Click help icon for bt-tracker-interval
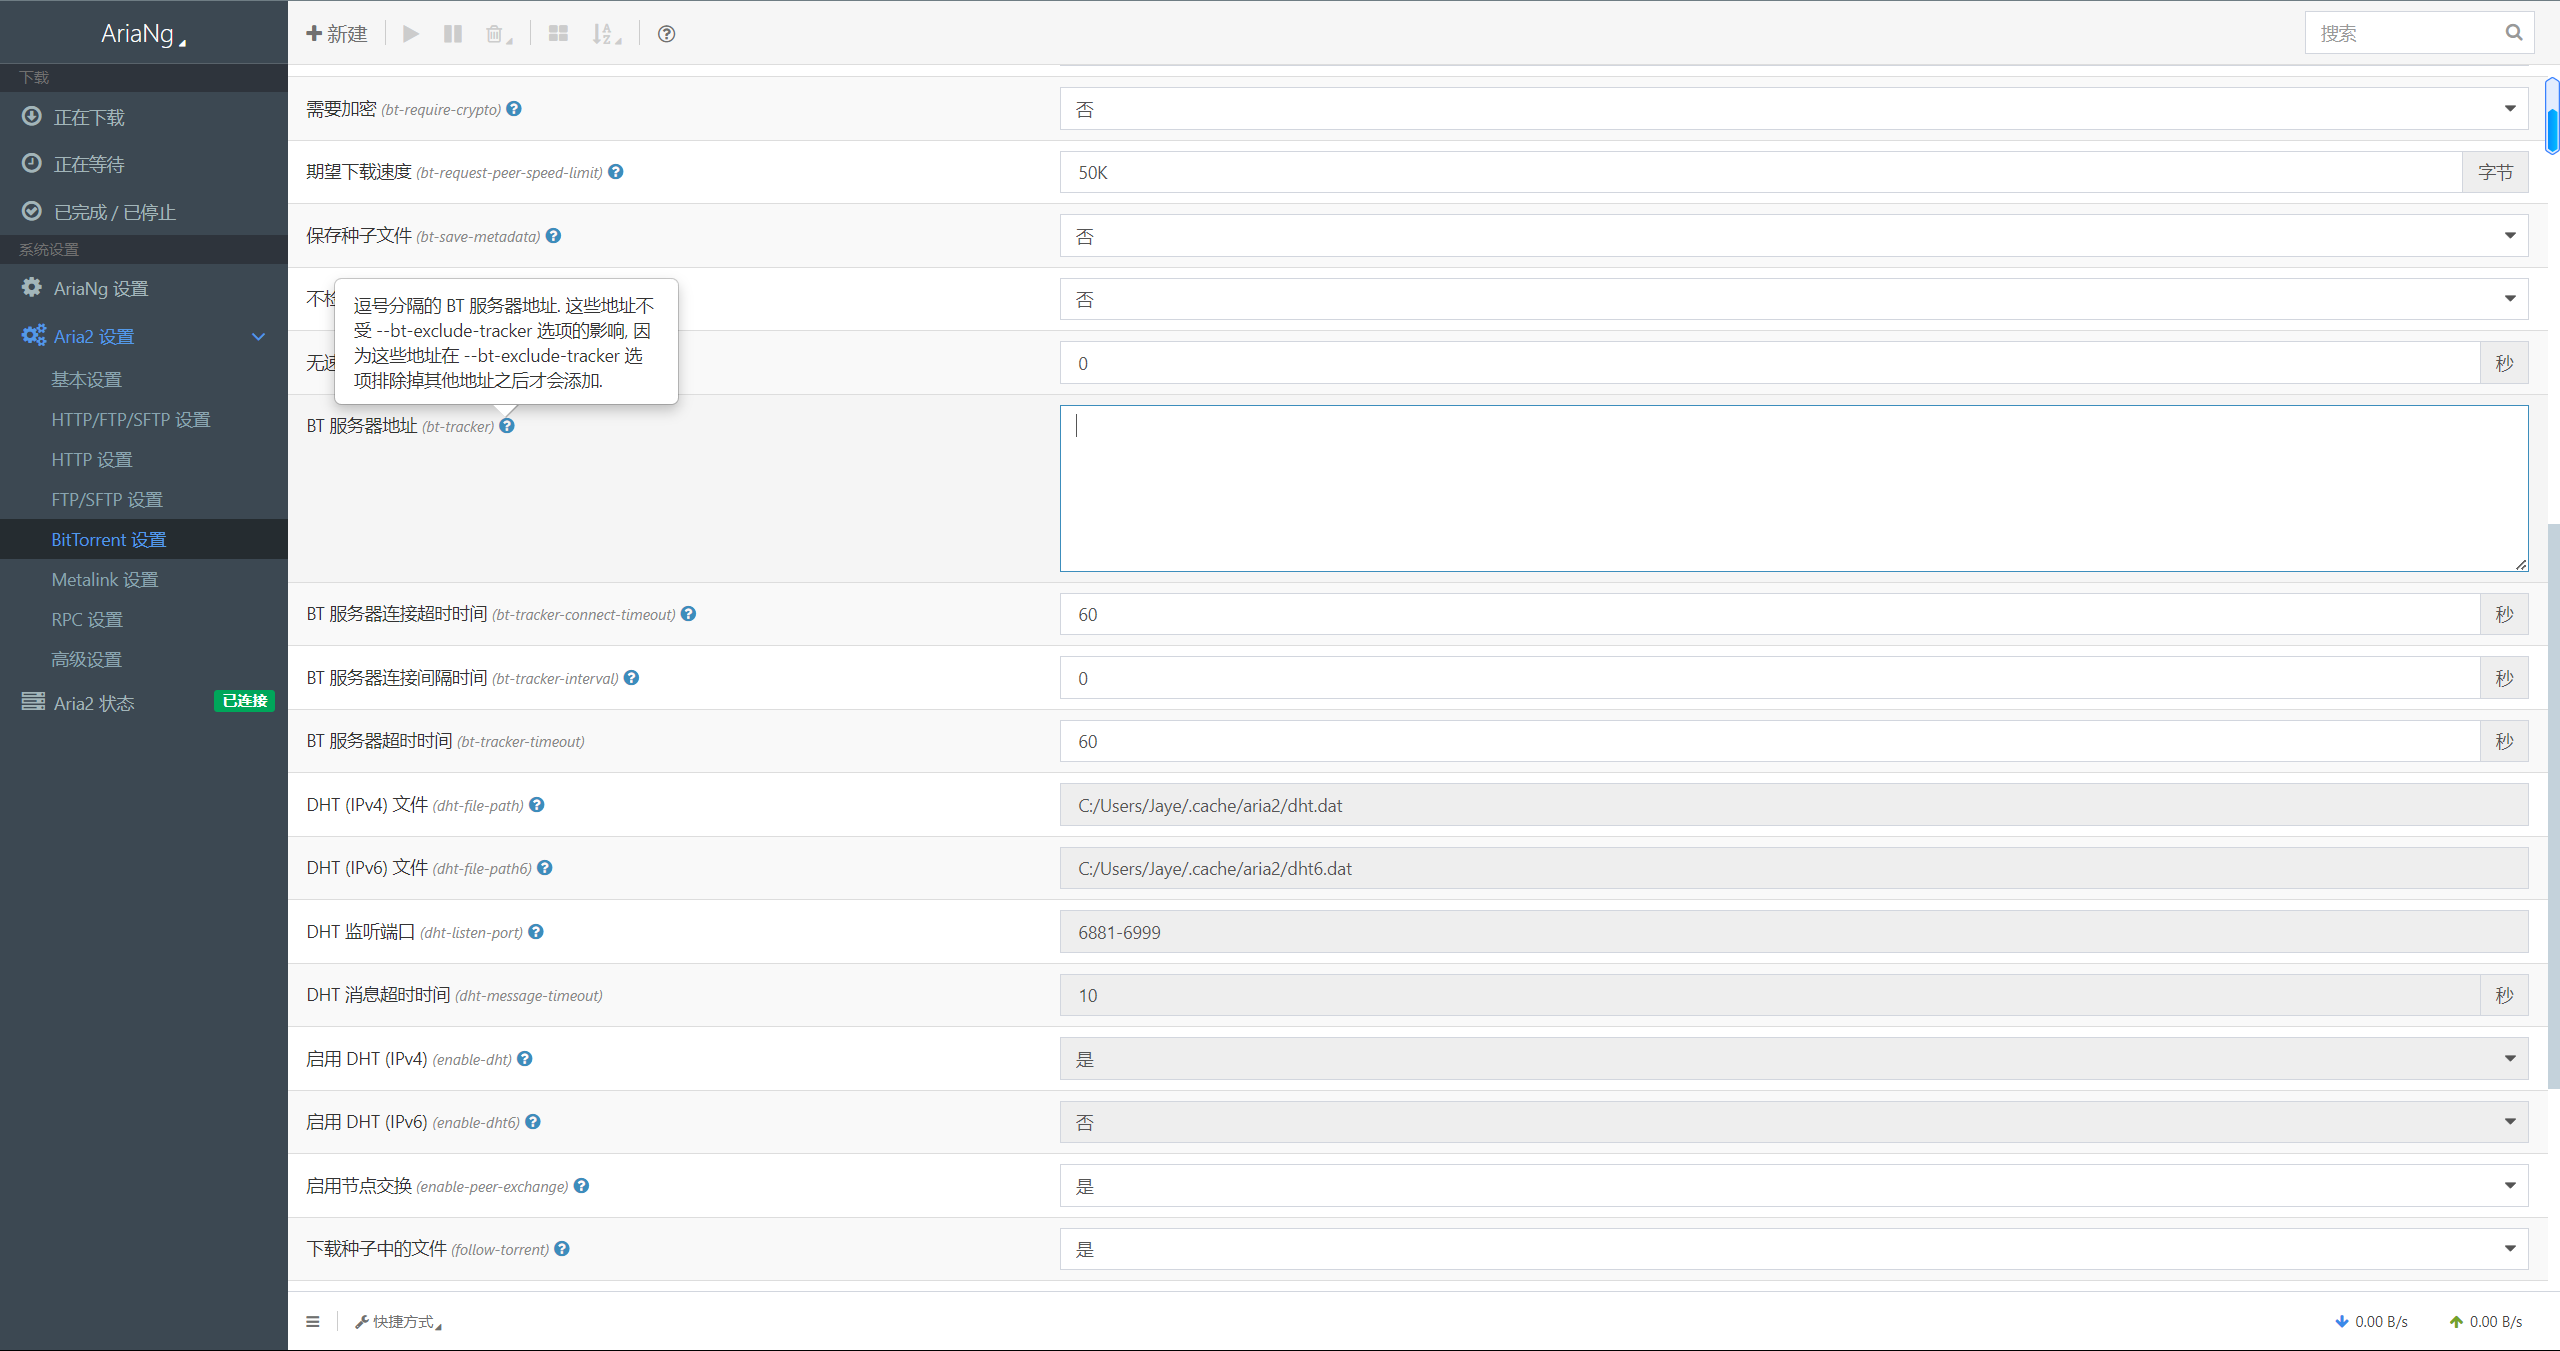The width and height of the screenshot is (2560, 1351). (x=632, y=678)
